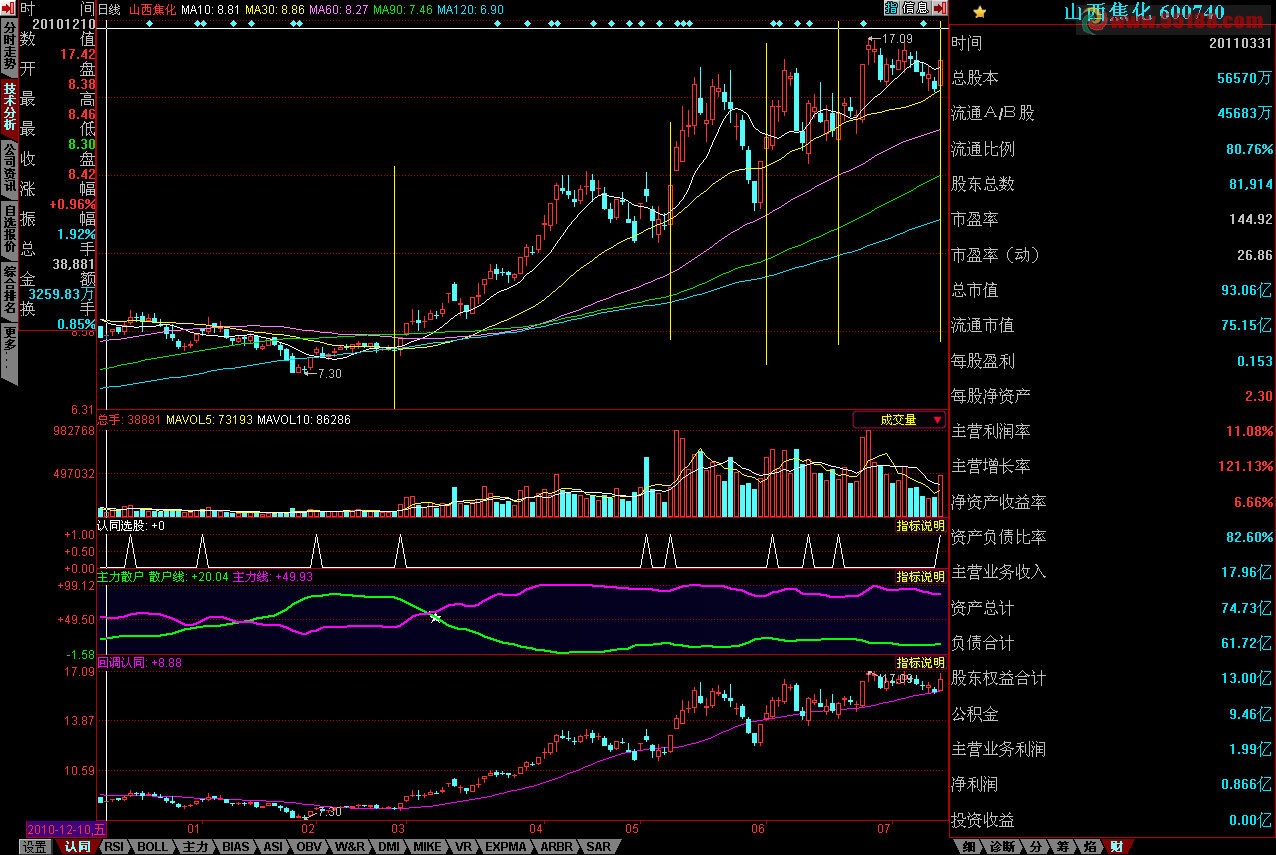Select the EXPMA indicator

pos(505,846)
